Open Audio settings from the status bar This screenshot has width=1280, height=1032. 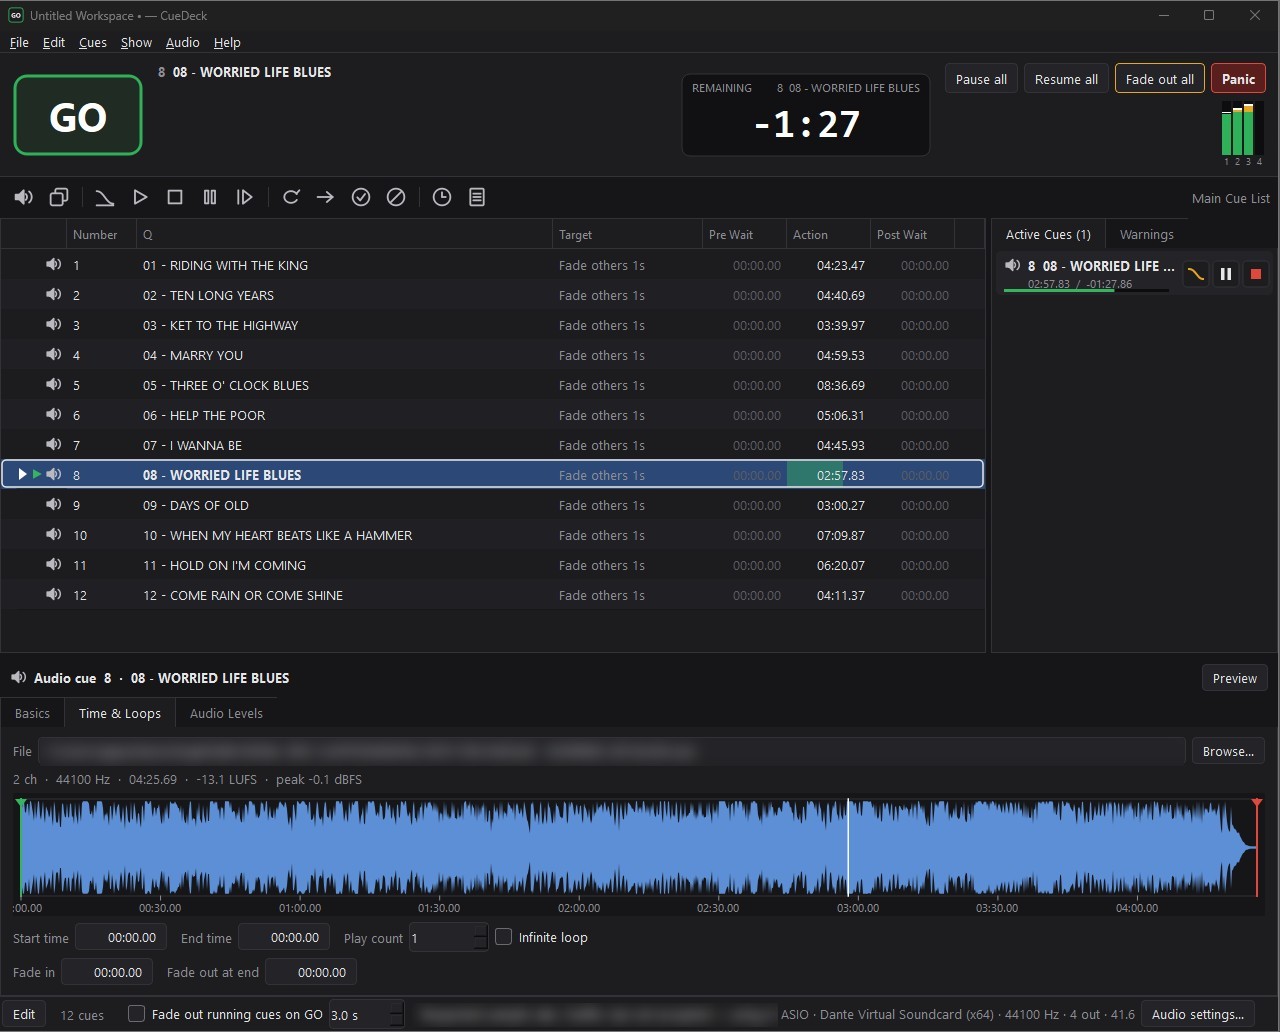point(1197,1014)
